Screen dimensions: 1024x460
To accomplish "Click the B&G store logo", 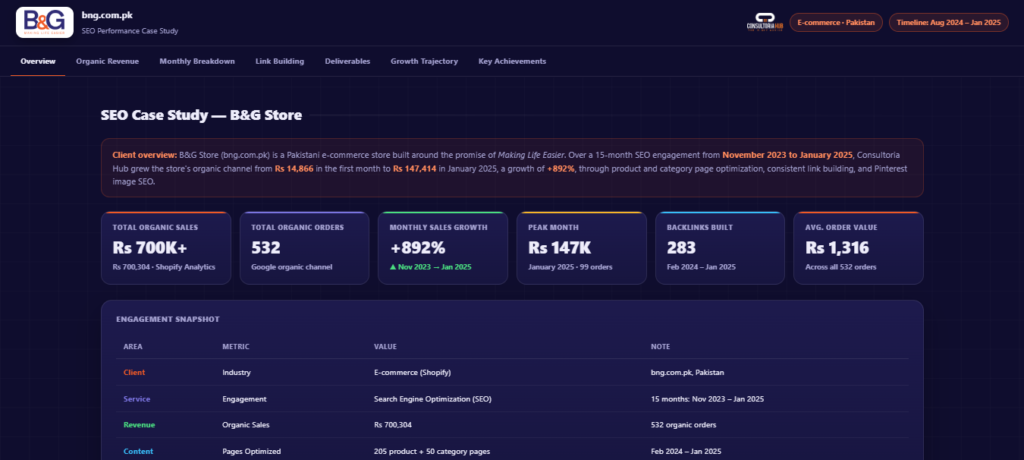I will 44,22.
